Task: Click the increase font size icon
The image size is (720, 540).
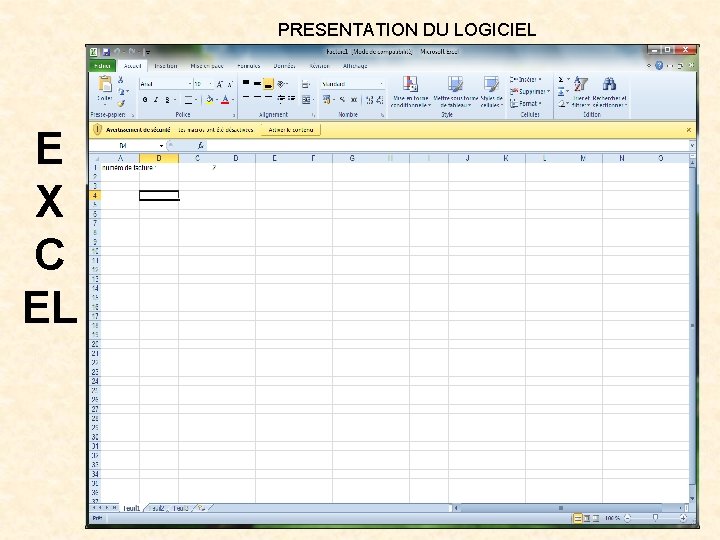Action: [x=219, y=84]
